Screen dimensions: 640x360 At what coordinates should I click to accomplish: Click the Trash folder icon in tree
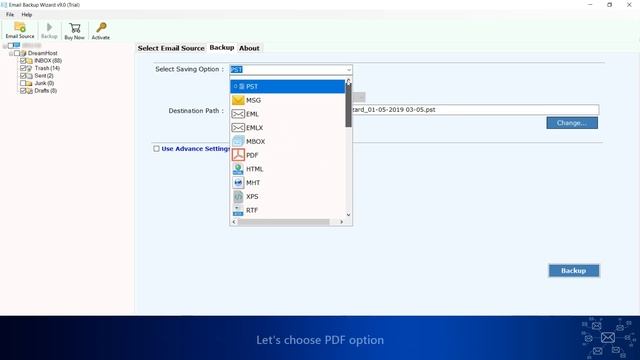coord(29,68)
